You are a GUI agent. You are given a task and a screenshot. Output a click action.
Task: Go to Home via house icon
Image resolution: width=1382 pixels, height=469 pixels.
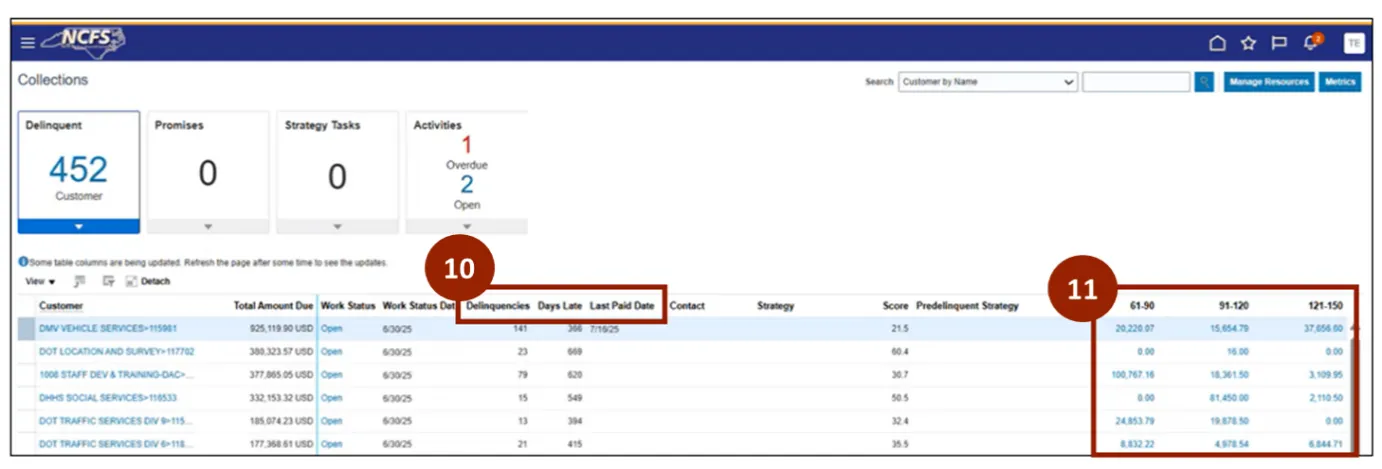point(1217,43)
